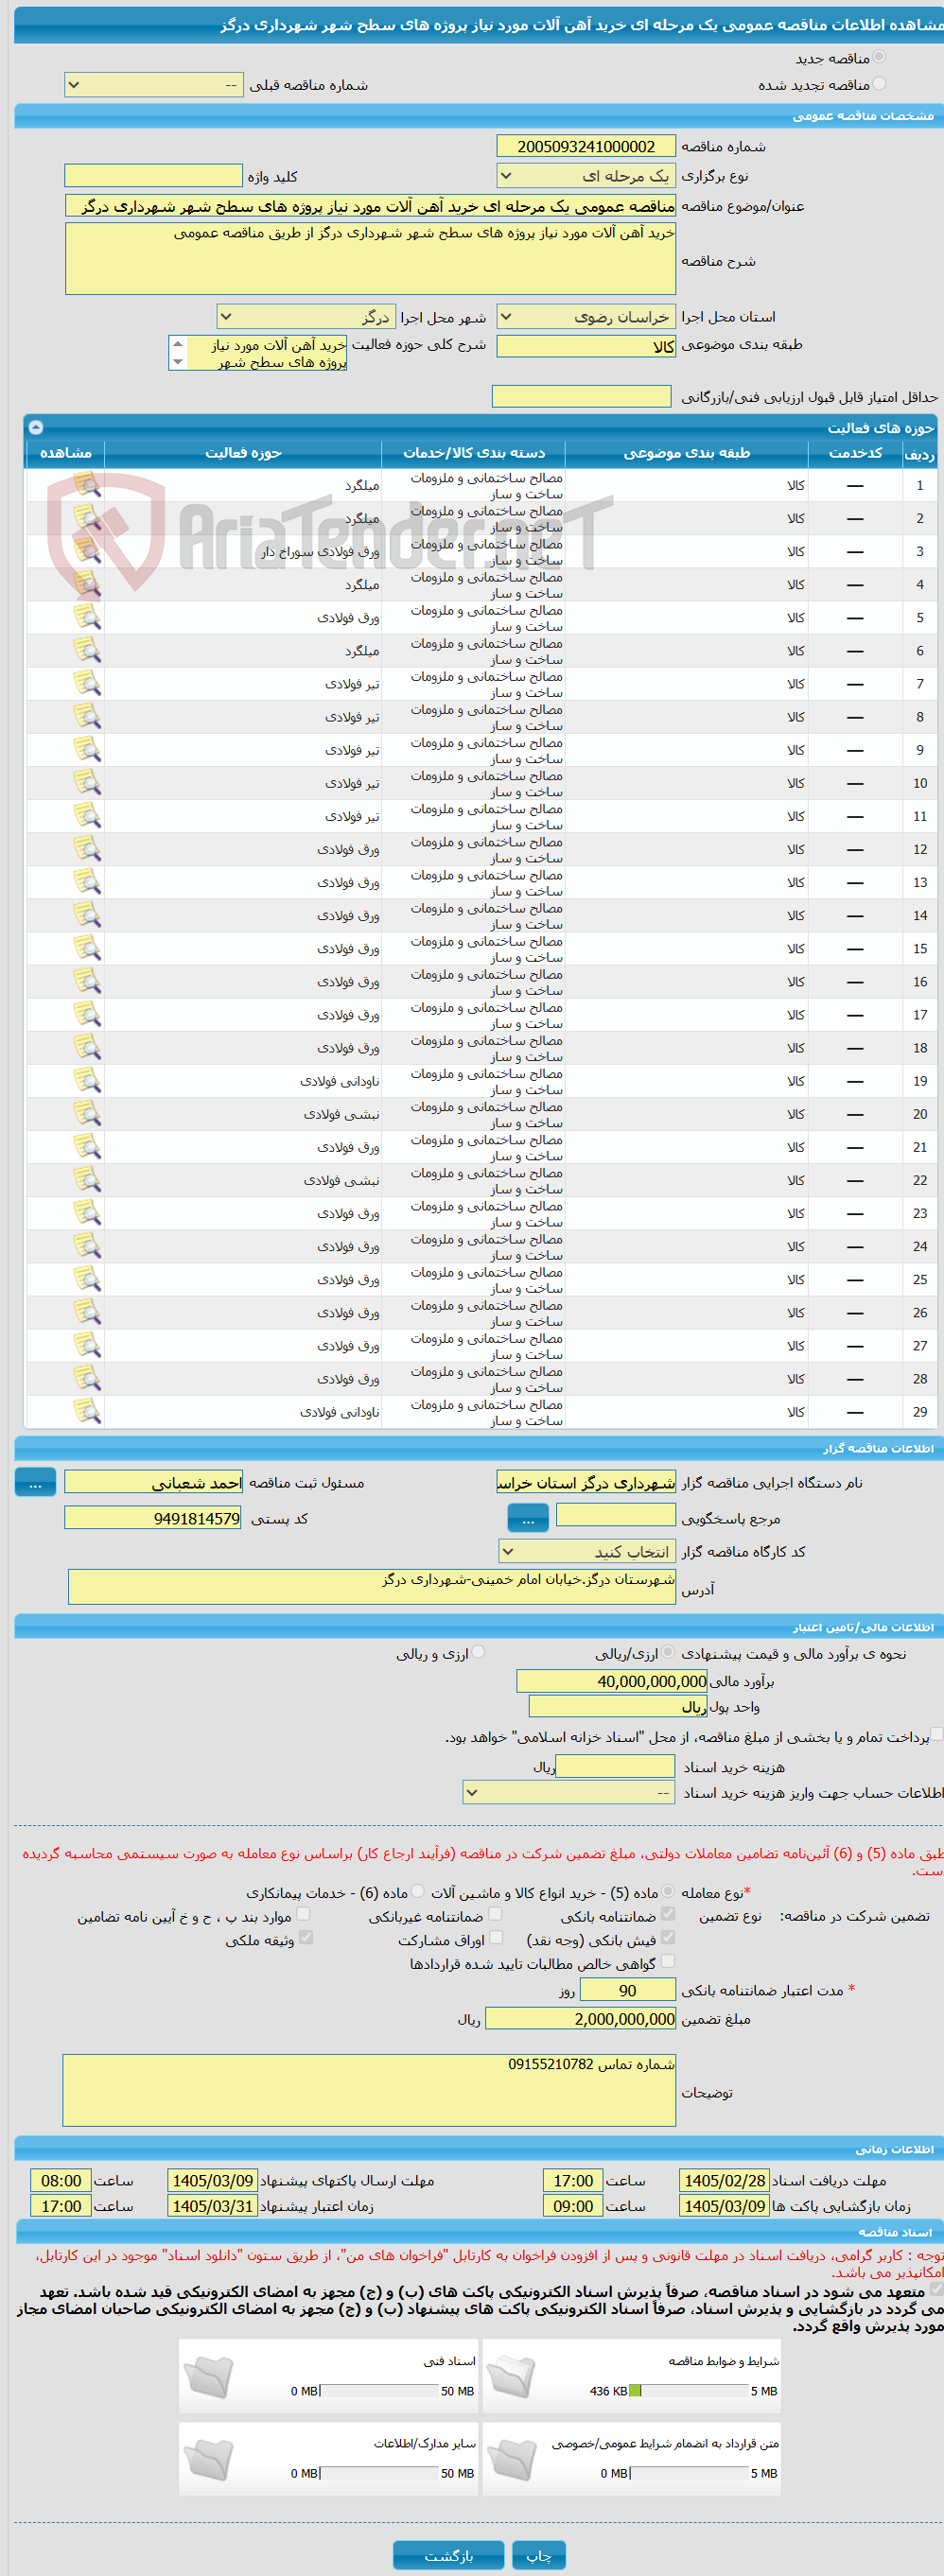Open کد کارگاه مناقصه گزار dropdown
This screenshot has height=2576, width=944.
click(587, 1551)
